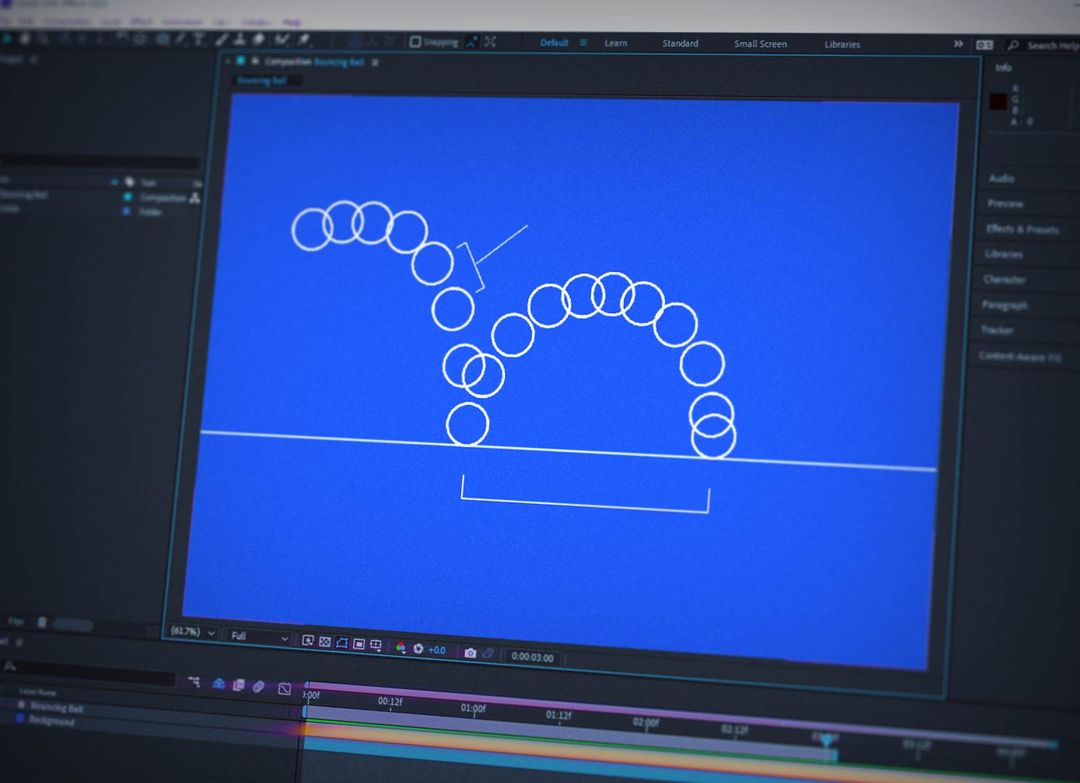
Task: Toggle the transparency grid view
Action: click(x=324, y=642)
